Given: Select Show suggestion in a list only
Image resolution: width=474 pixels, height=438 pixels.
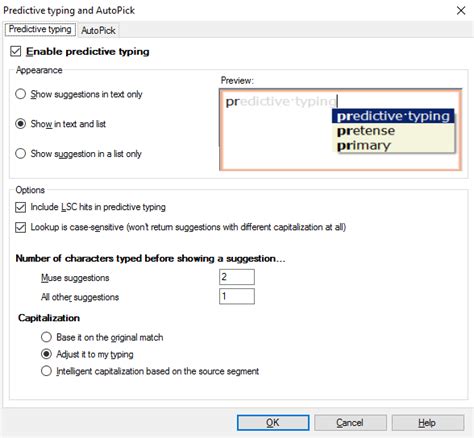Looking at the screenshot, I should [21, 154].
